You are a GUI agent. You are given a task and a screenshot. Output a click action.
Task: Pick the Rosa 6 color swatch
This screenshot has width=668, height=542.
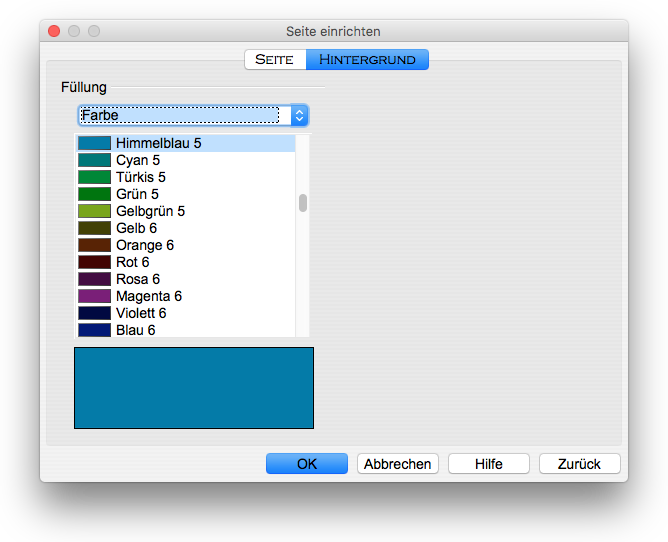(x=95, y=279)
